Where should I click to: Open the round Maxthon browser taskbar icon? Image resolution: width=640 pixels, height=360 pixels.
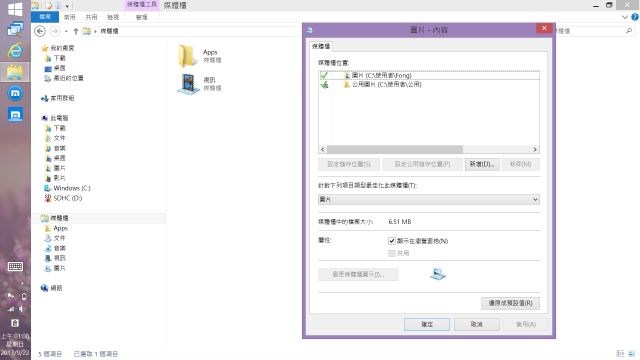coord(15,93)
